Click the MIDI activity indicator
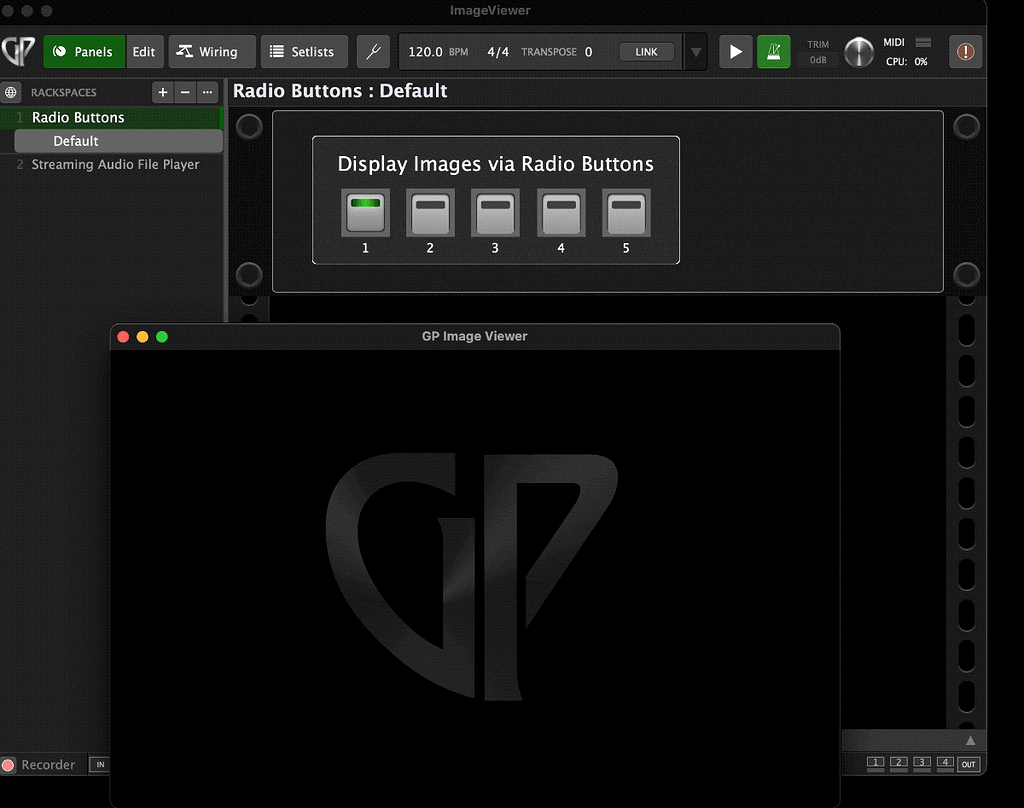The image size is (1024, 808). click(x=921, y=44)
